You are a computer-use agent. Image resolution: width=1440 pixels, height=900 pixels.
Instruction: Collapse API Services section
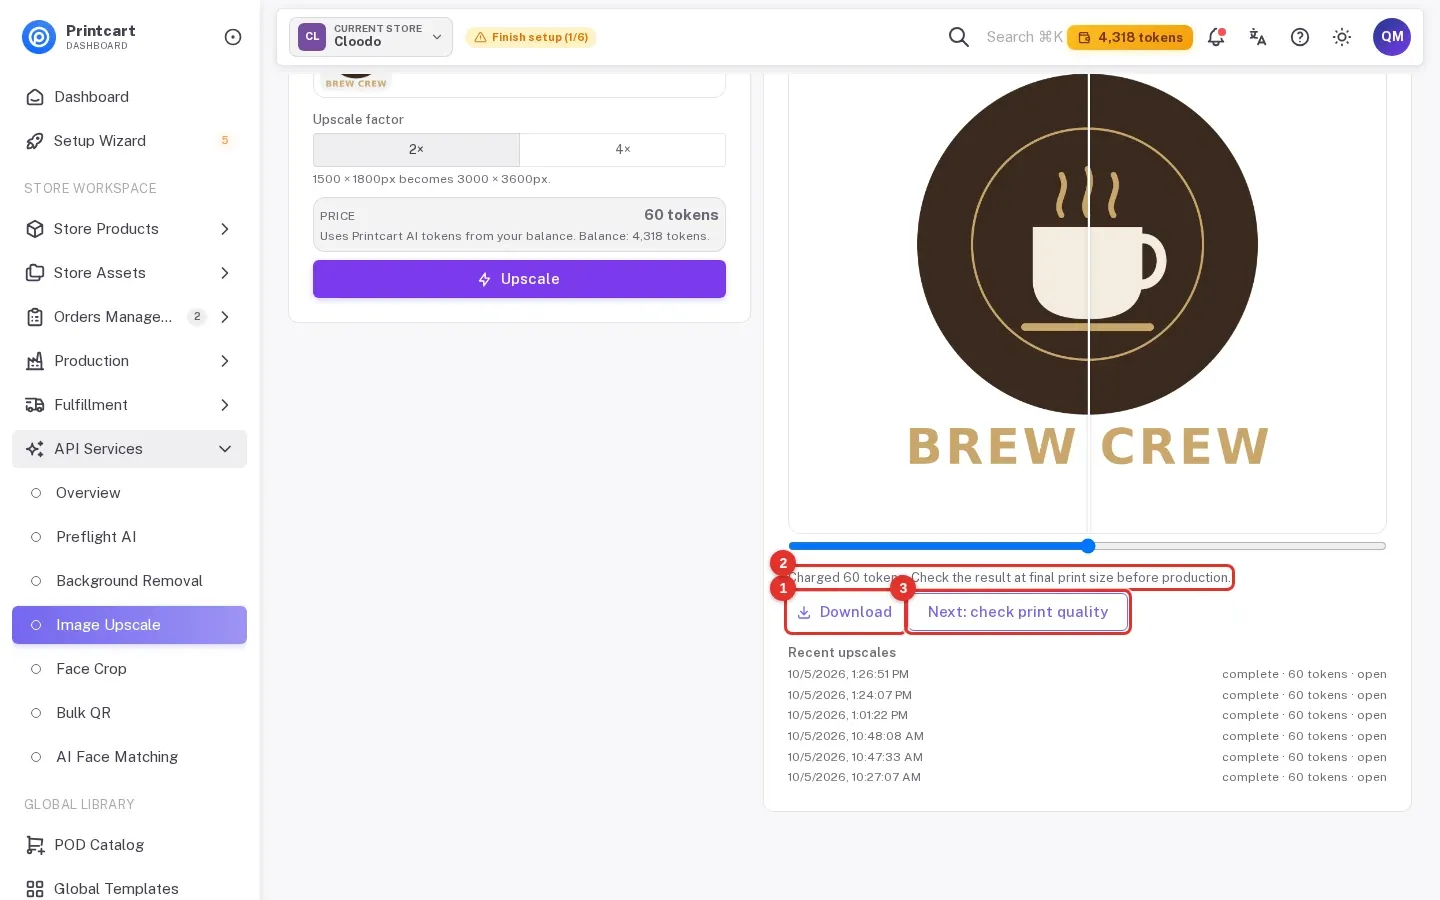coord(130,449)
